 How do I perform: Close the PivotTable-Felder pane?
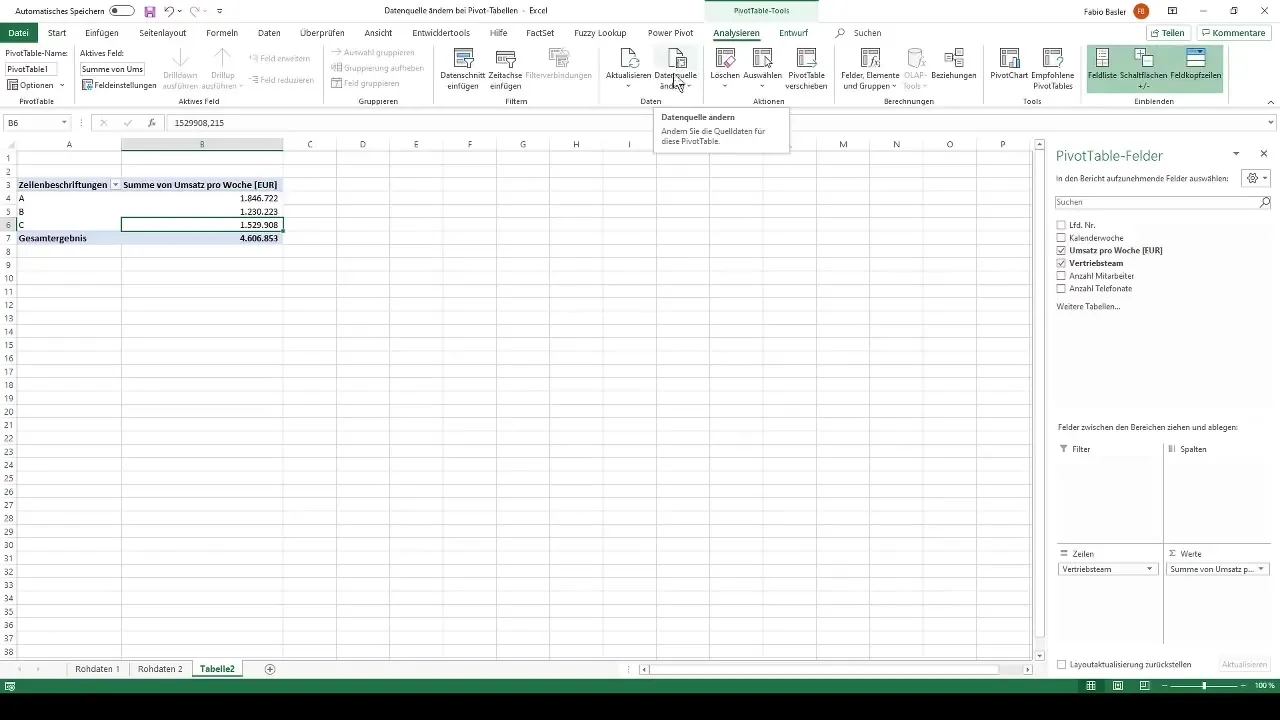click(x=1264, y=154)
